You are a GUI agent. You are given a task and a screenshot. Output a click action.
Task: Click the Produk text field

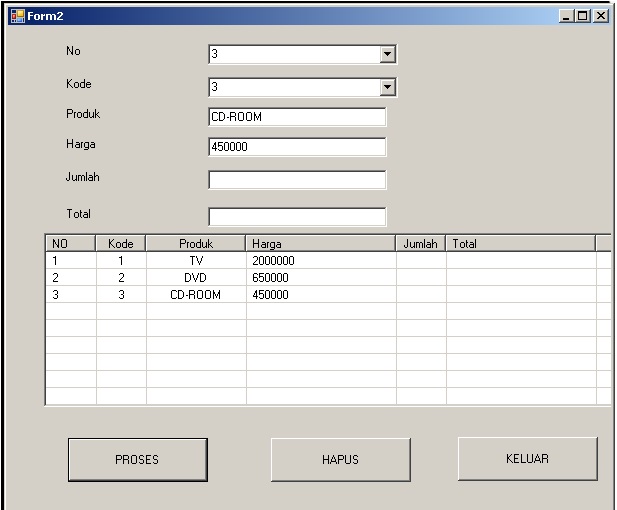tap(296, 117)
